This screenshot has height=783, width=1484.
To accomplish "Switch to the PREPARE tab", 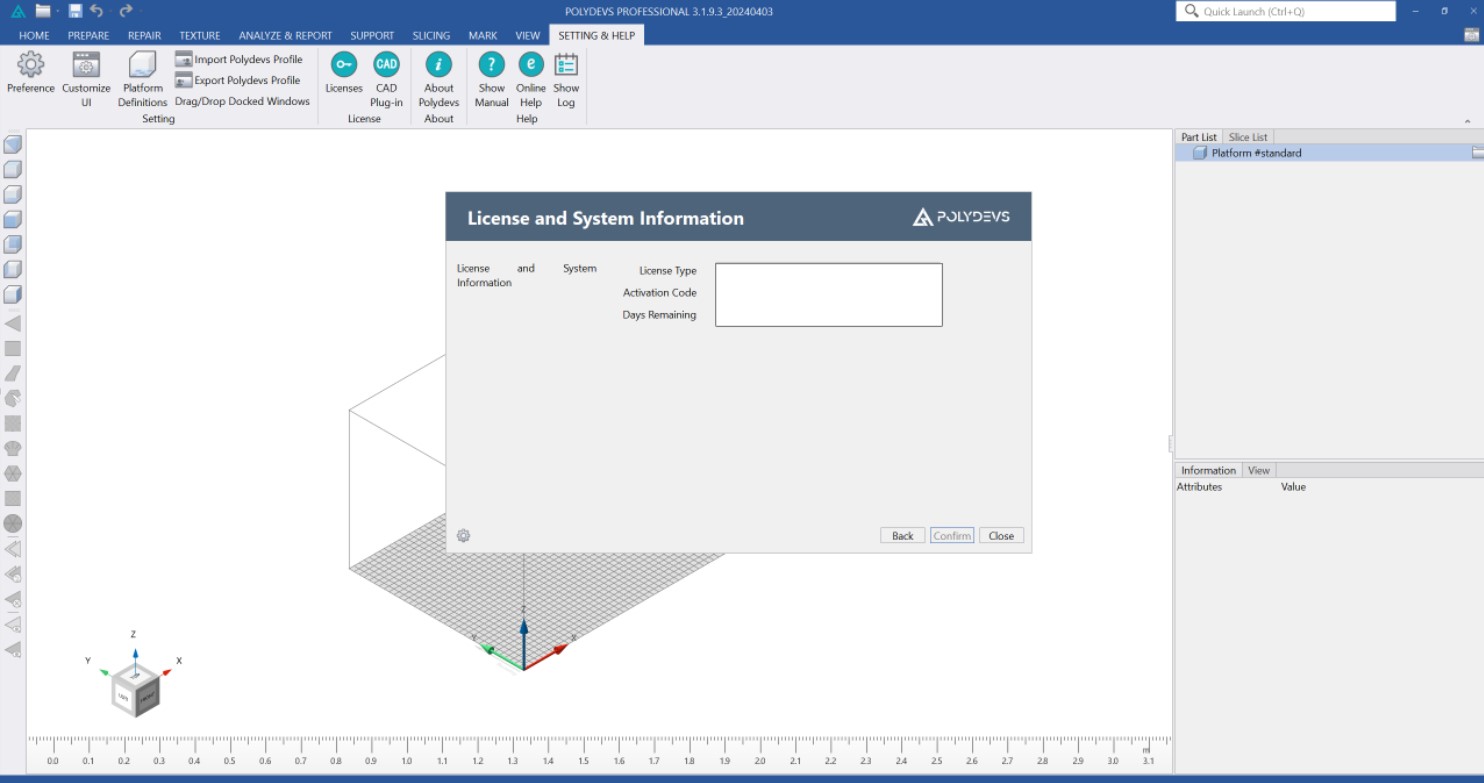I will tap(89, 35).
